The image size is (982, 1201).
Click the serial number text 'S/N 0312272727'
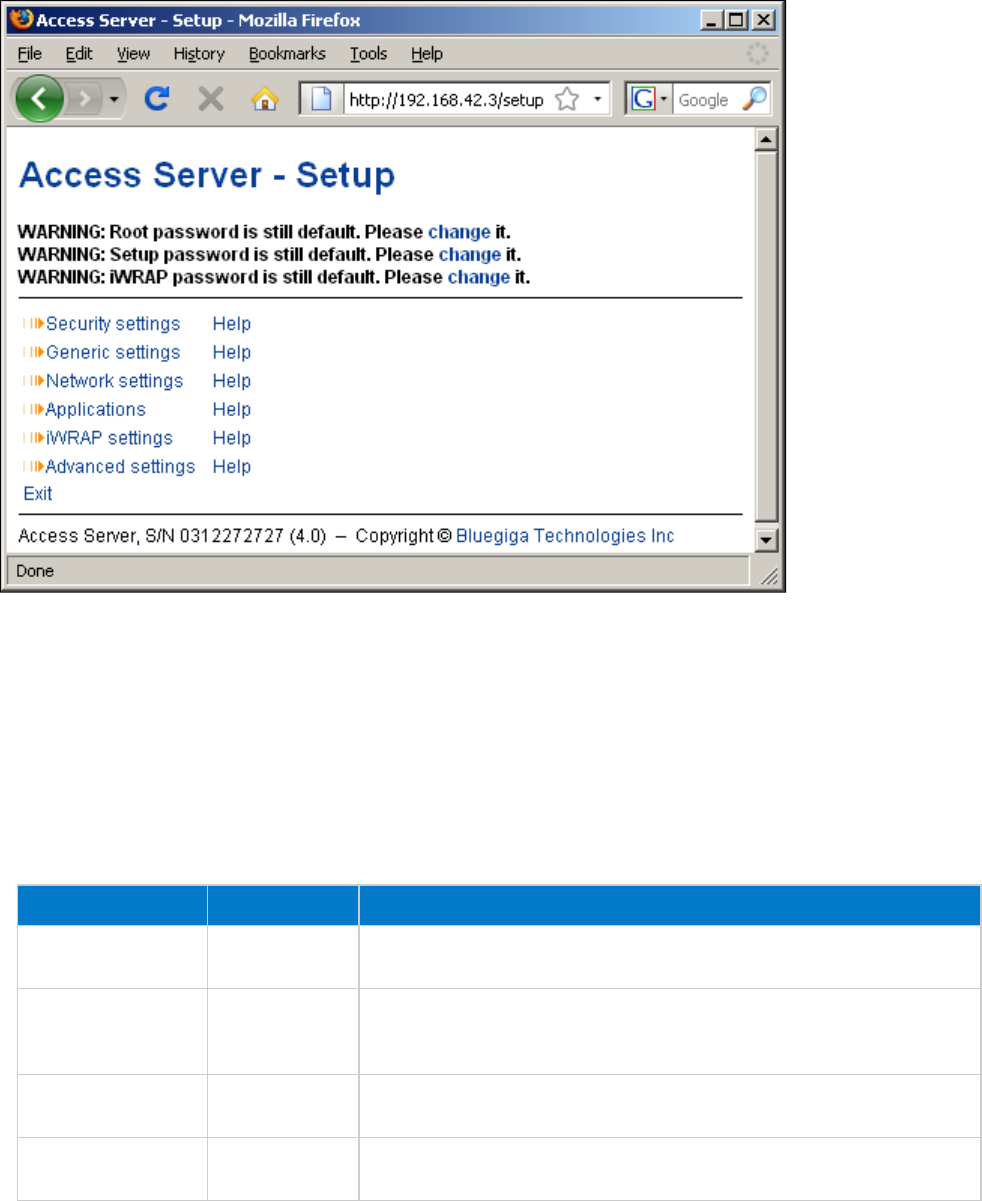point(214,536)
